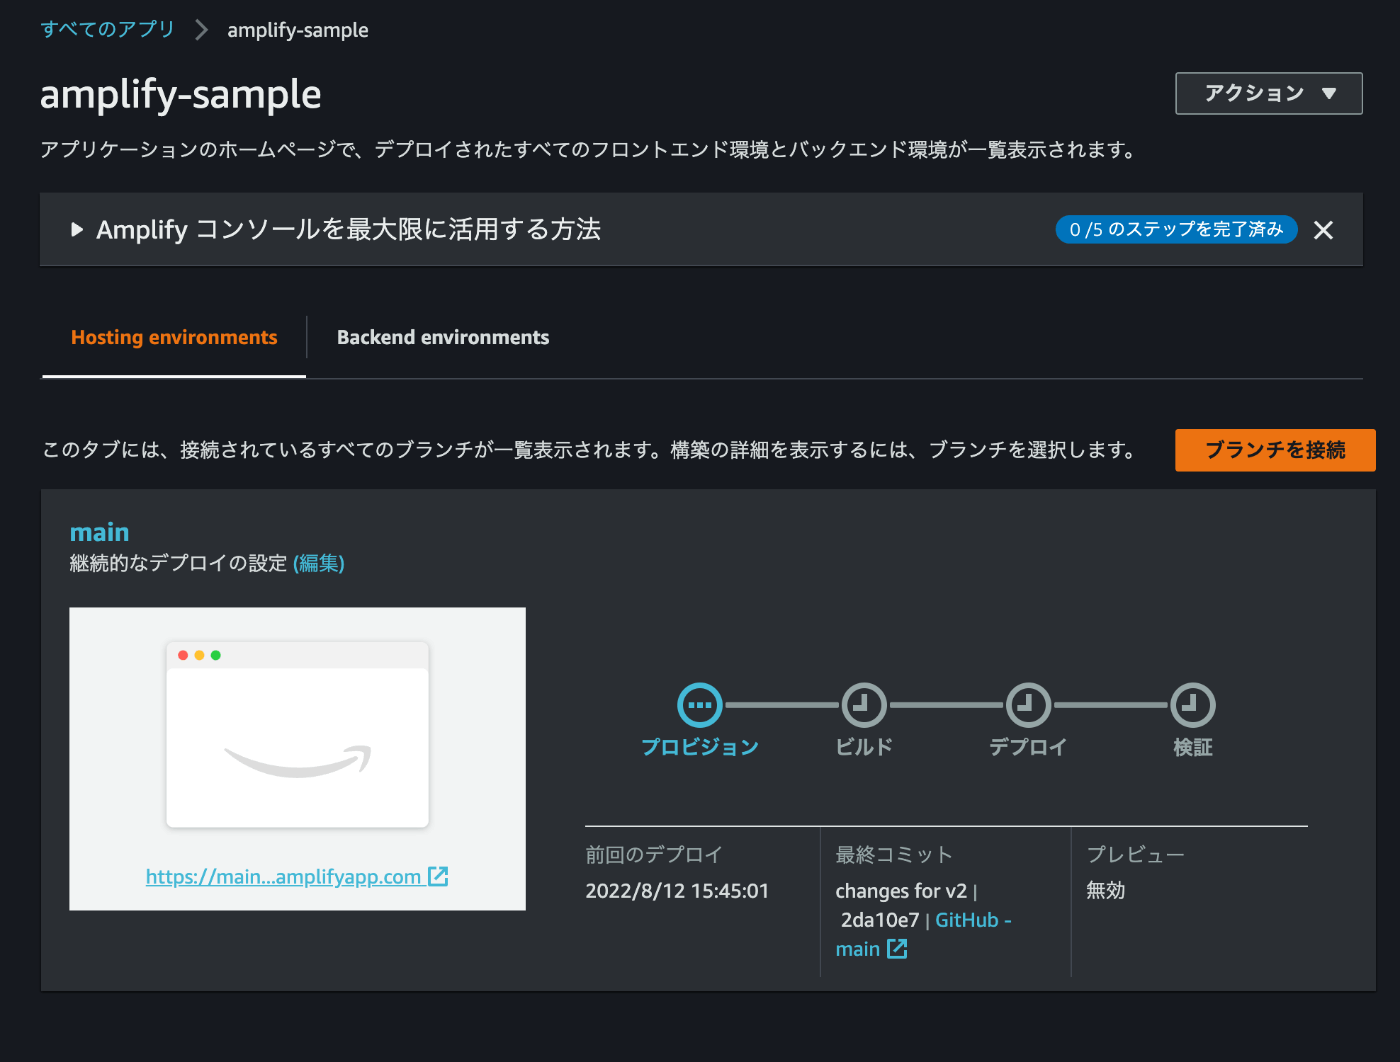The image size is (1400, 1062).
Task: Open the アクション dropdown menu
Action: coord(1269,93)
